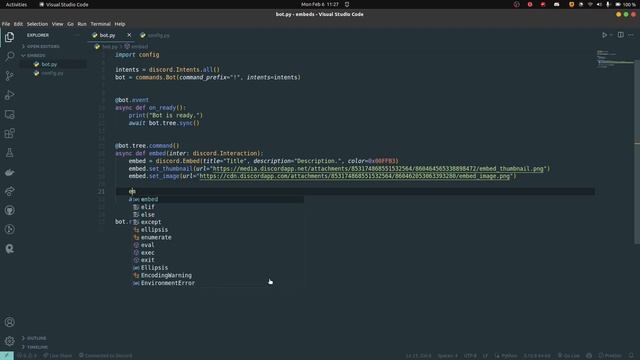Screen dimensions: 640x360
Task: Click the Spaces: 4 indentation status entry
Action: 448,356
